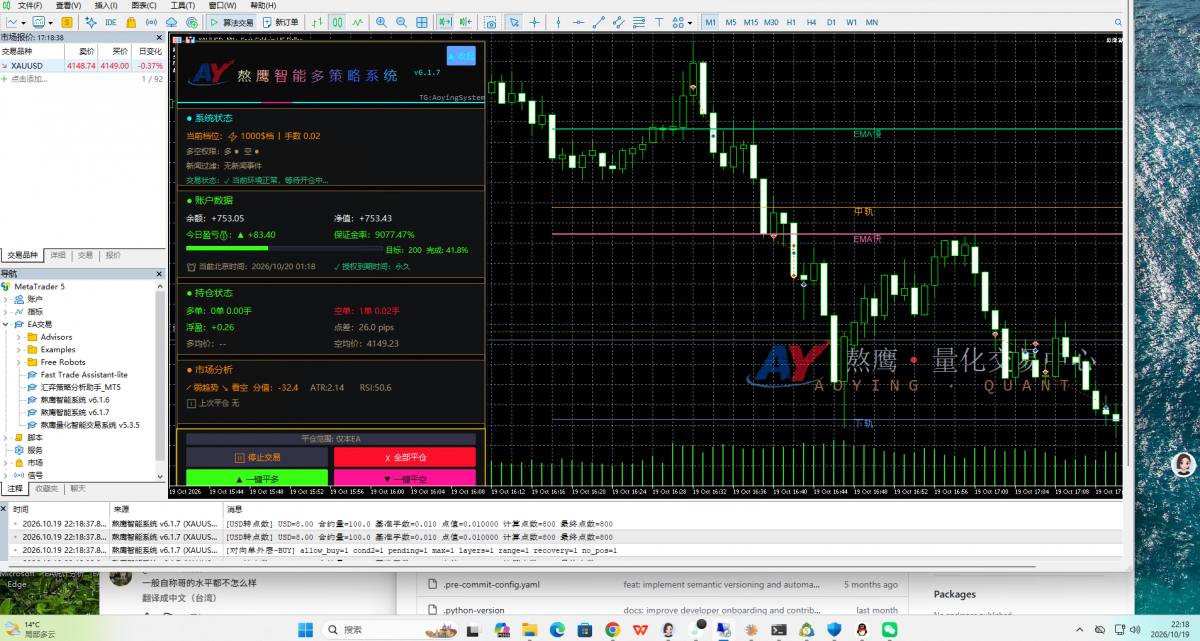The height and width of the screenshot is (641, 1200).
Task: Expand the Advisors folder in navigator
Action: coord(19,337)
